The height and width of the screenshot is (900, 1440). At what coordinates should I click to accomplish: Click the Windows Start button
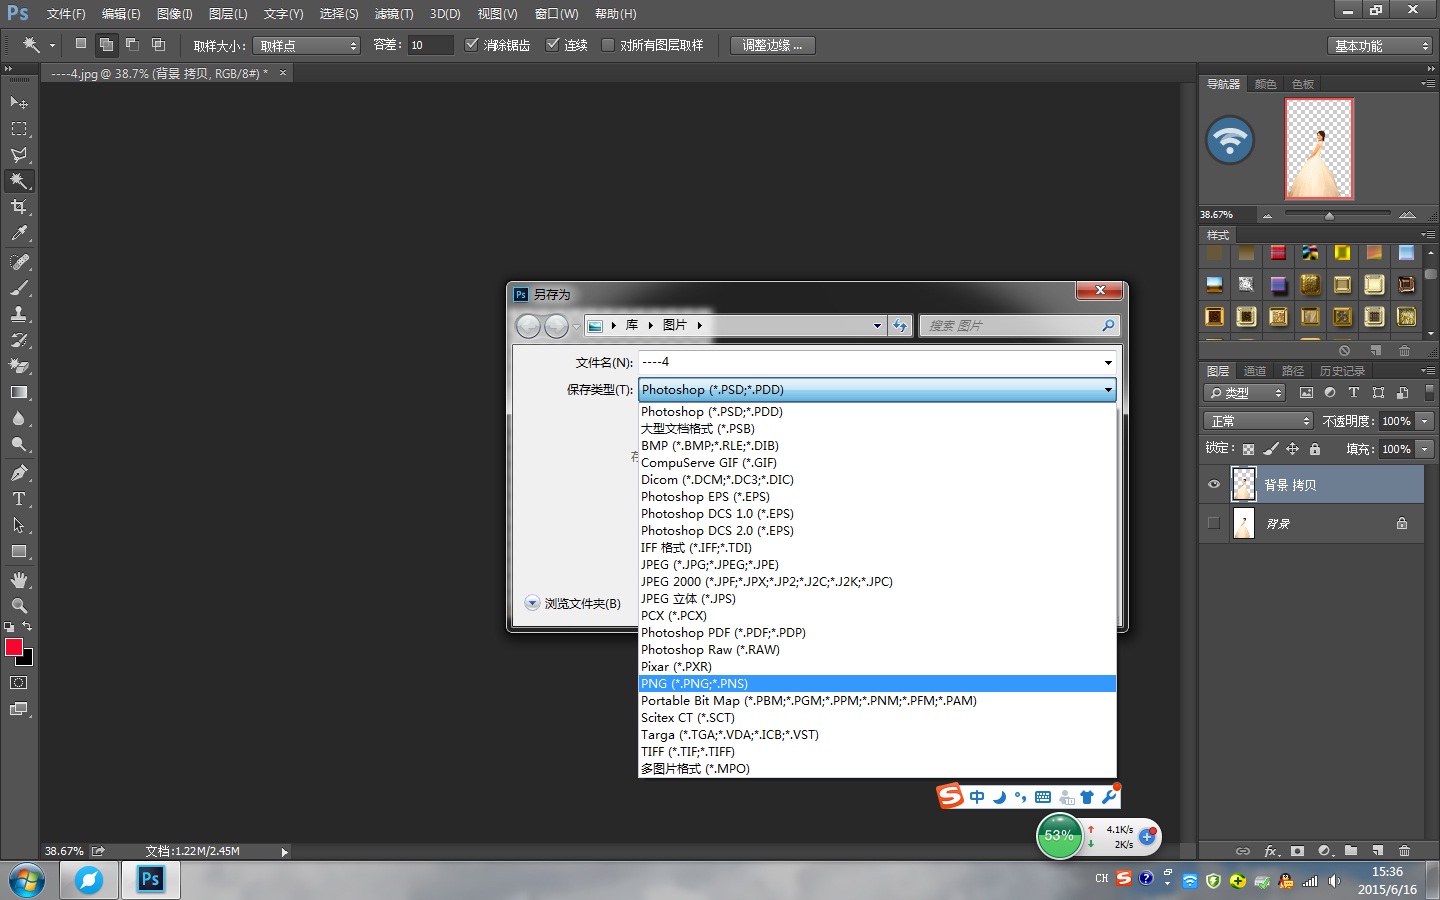pyautogui.click(x=27, y=881)
